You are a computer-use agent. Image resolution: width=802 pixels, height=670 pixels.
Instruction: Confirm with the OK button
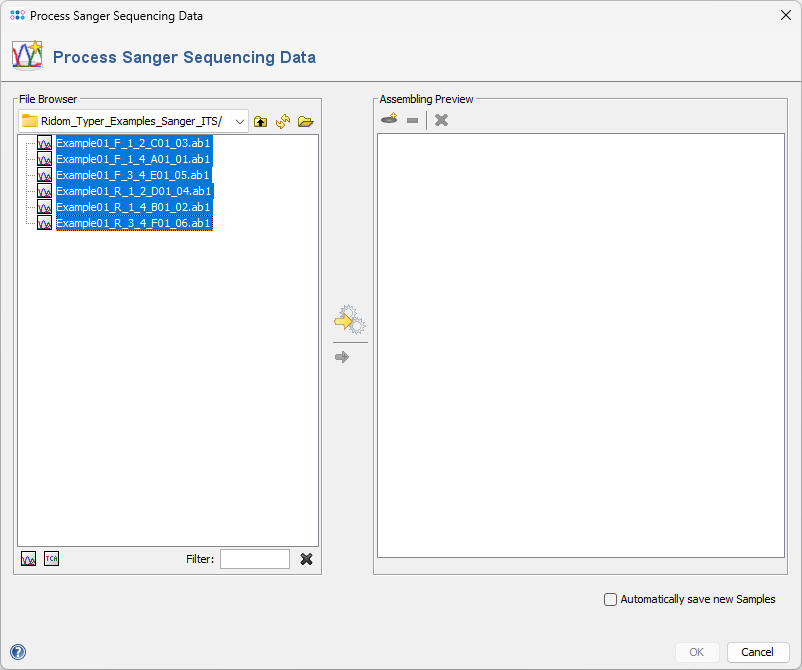pos(697,652)
